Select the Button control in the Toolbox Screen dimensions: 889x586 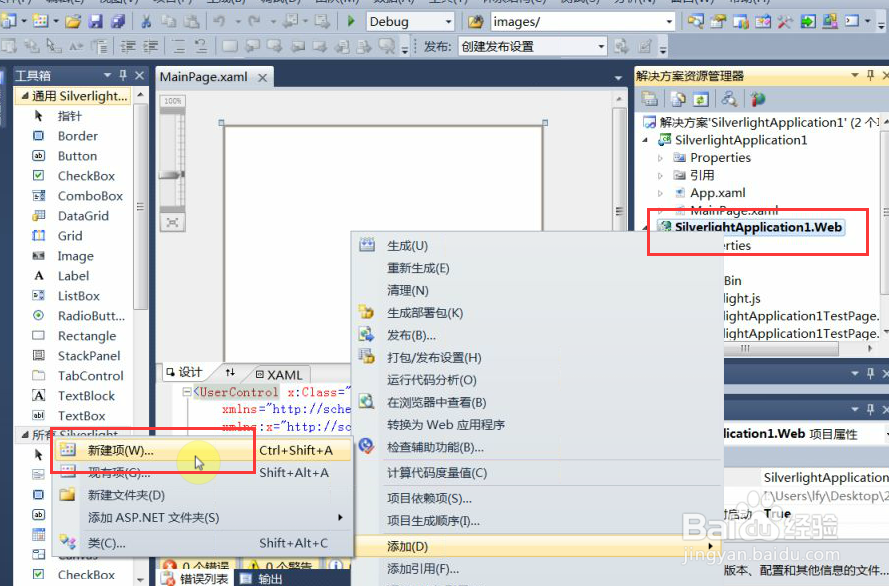point(77,156)
